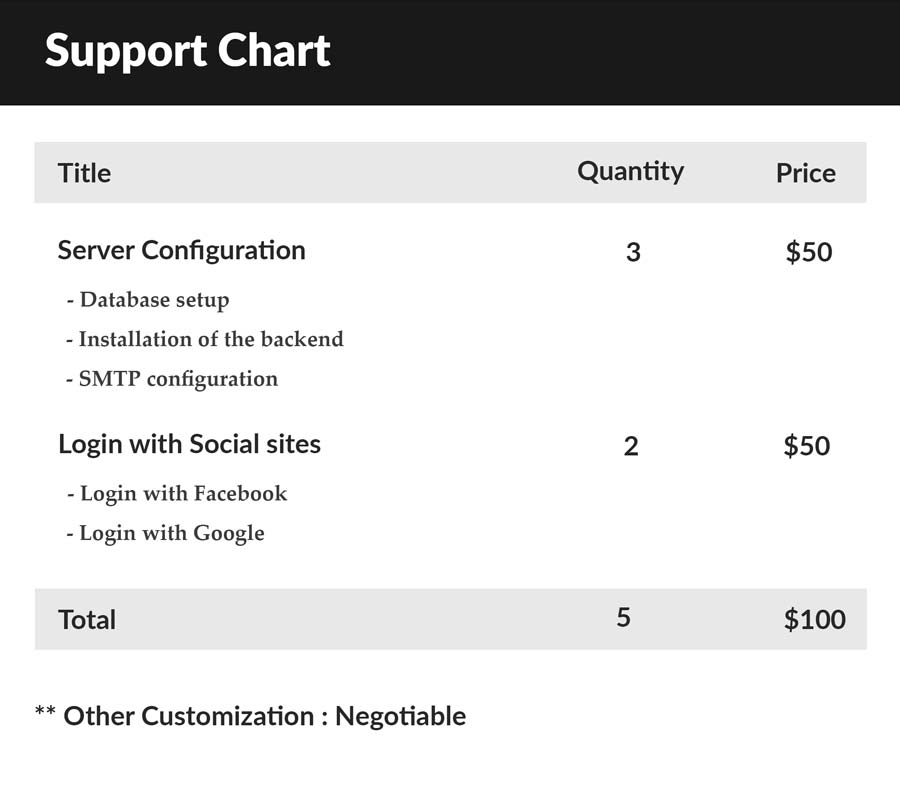900x793 pixels.
Task: Click the Server Configuration row title
Action: [x=181, y=251]
